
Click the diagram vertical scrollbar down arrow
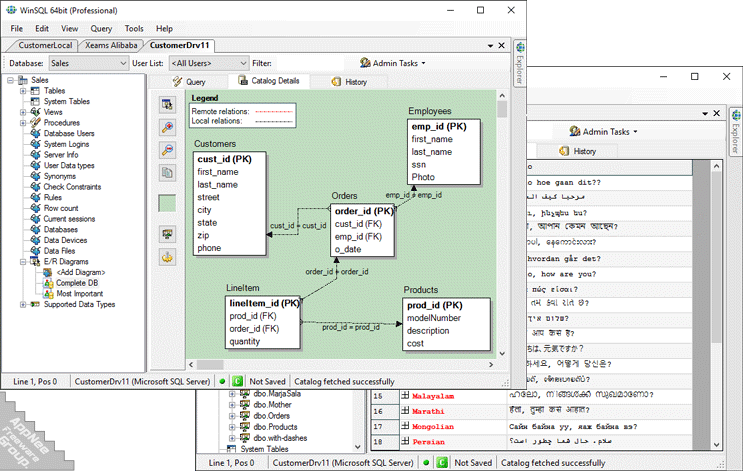click(502, 353)
